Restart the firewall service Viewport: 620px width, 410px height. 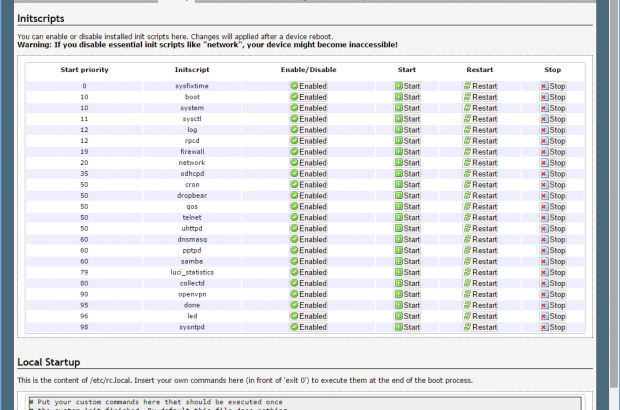[480, 152]
